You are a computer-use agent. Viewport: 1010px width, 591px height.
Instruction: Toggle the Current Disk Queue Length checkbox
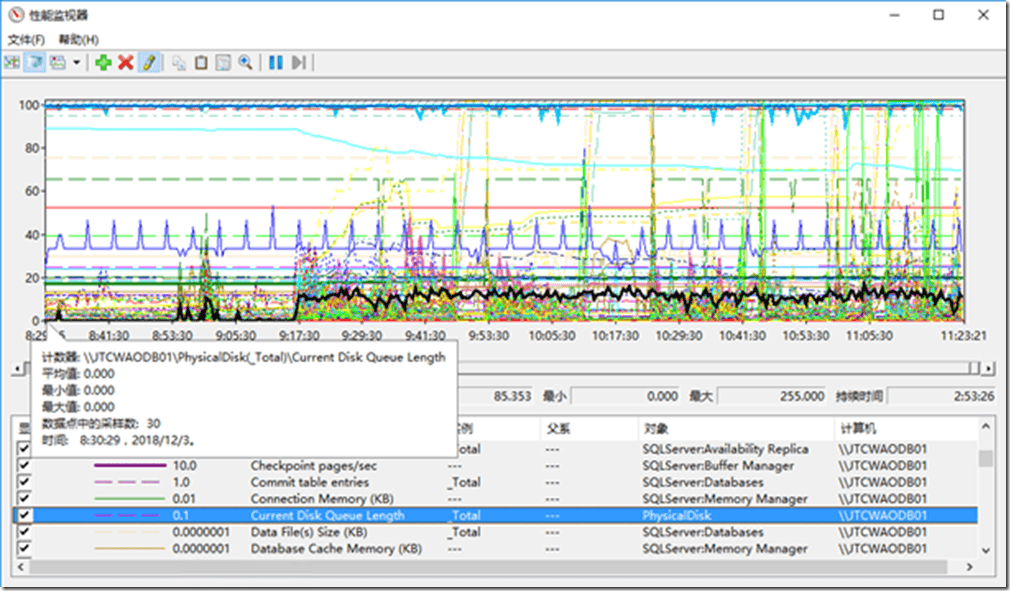coord(24,515)
